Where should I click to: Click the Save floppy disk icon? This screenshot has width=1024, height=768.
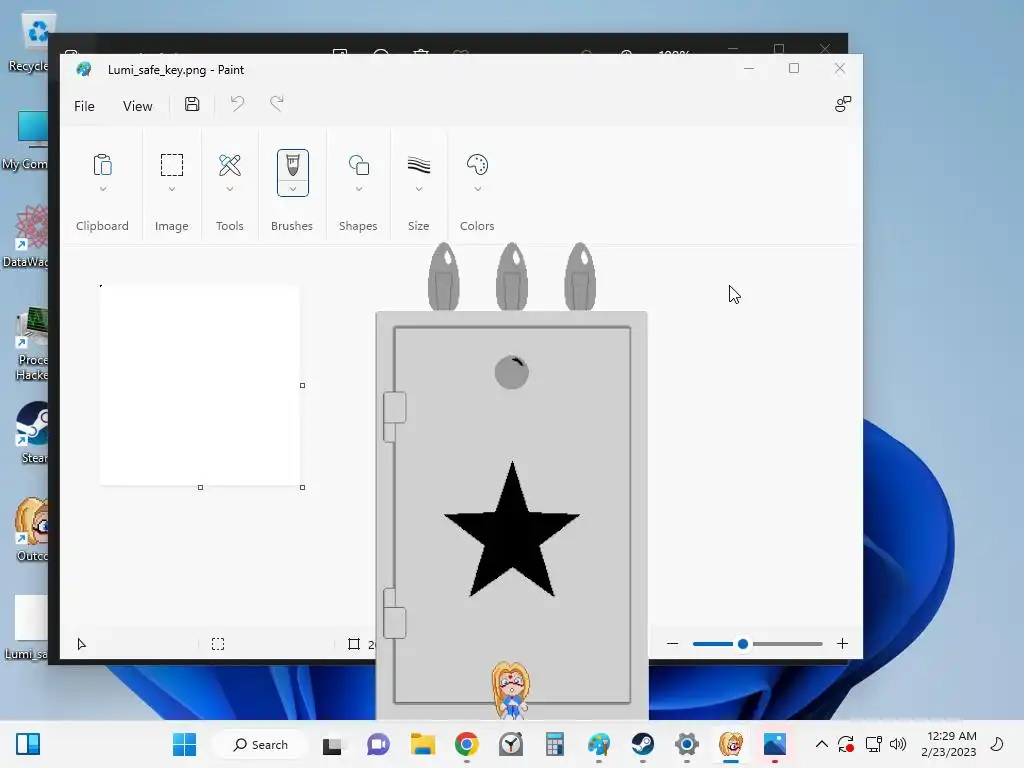pyautogui.click(x=192, y=104)
